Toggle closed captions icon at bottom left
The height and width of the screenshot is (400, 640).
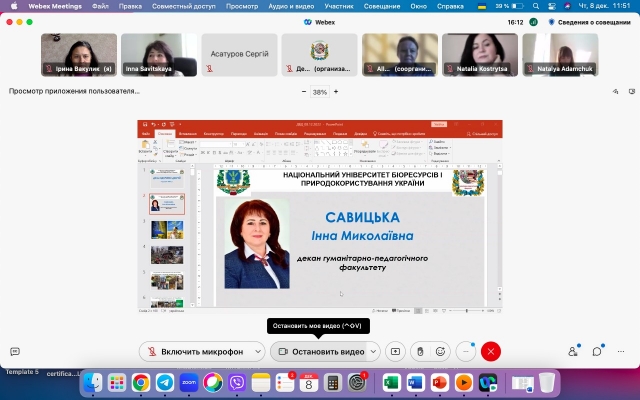click(x=15, y=351)
